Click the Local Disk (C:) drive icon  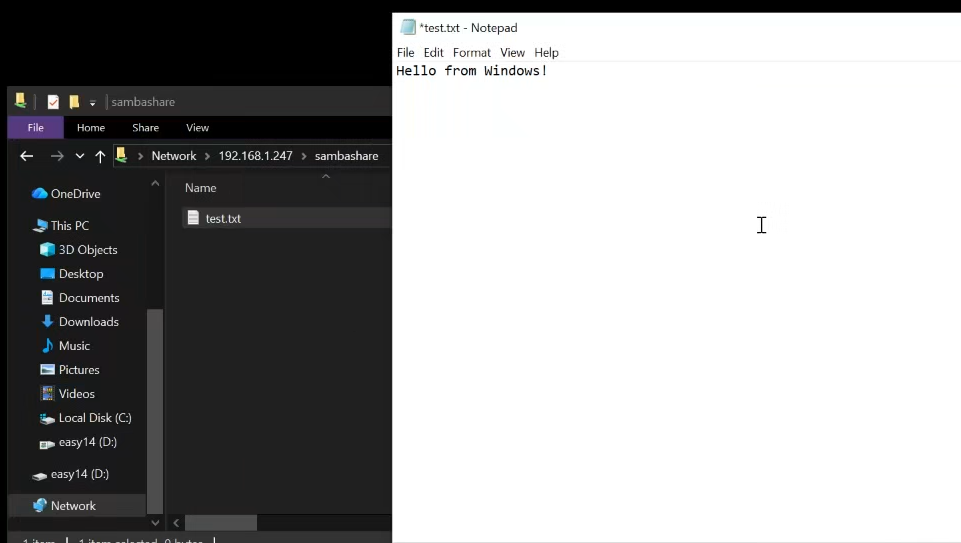[47, 418]
